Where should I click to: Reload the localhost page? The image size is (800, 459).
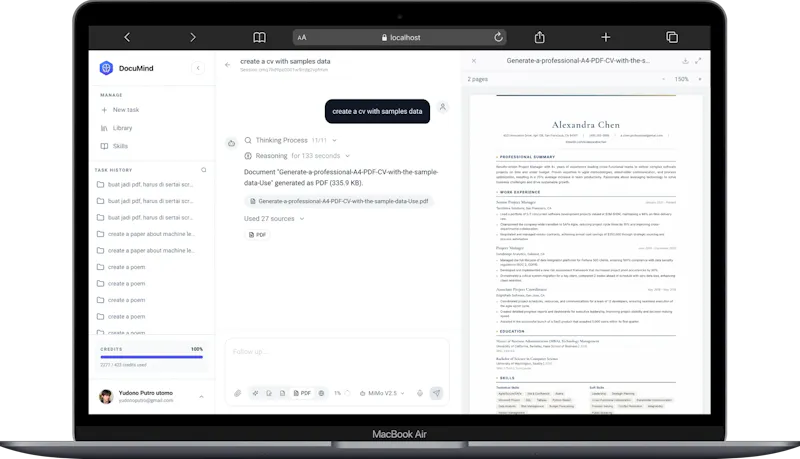coord(498,37)
